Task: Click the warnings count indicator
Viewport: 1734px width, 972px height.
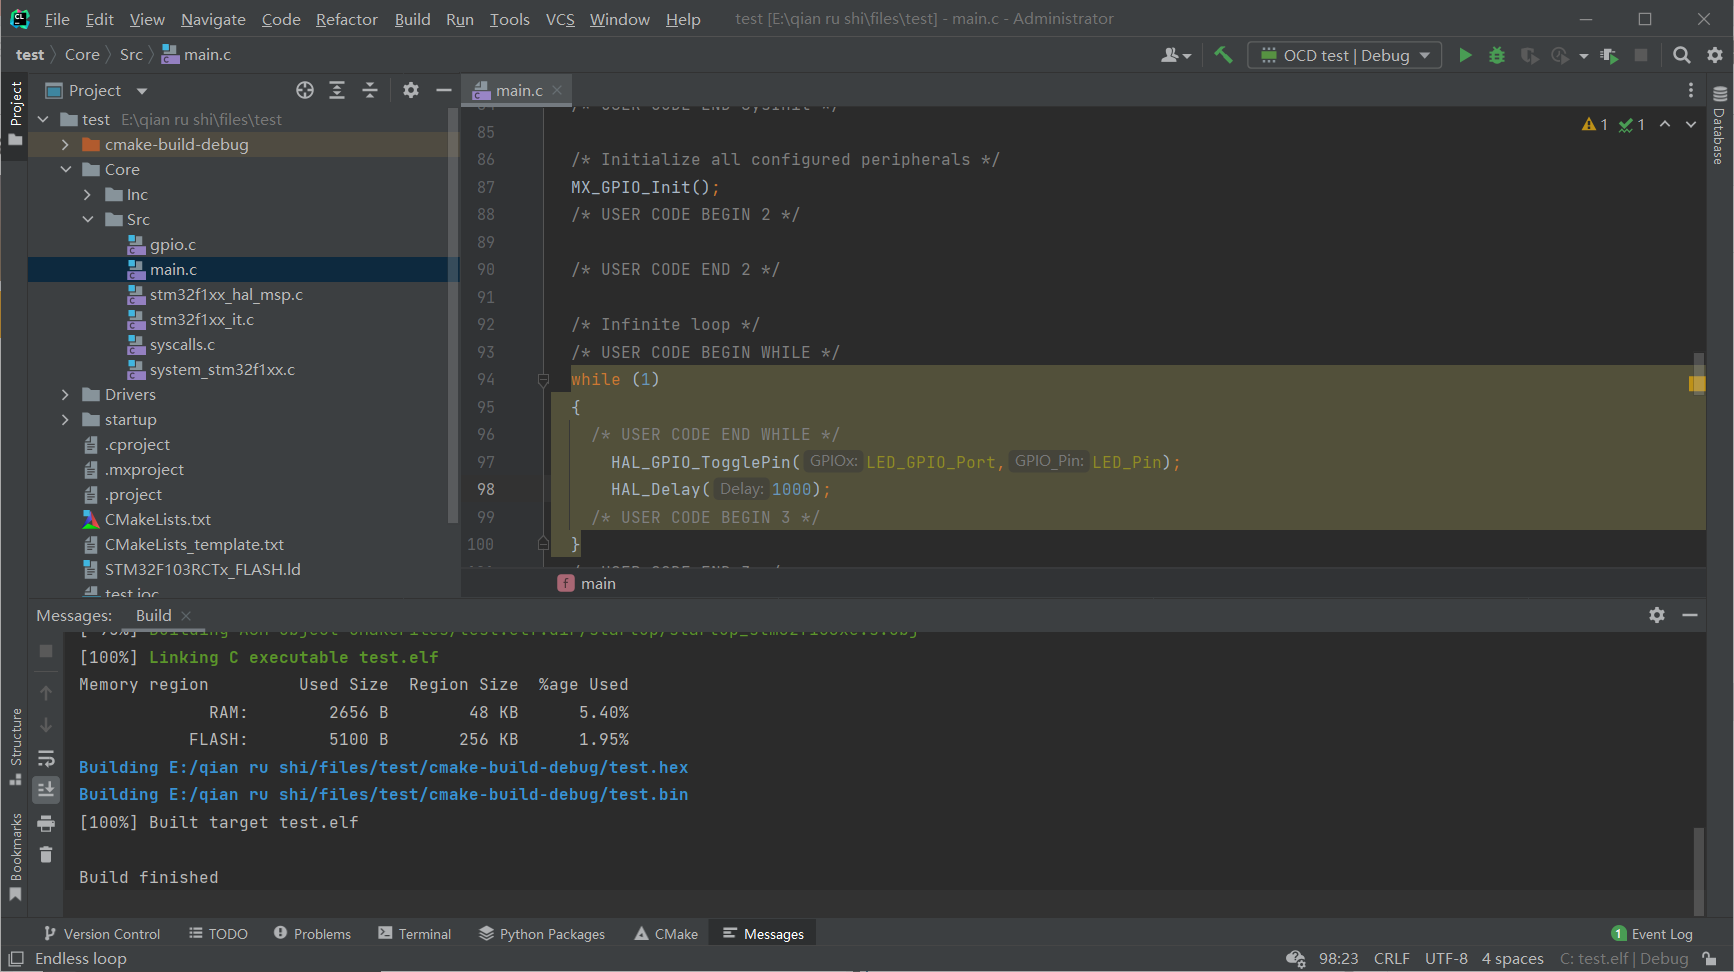Action: (x=1595, y=124)
